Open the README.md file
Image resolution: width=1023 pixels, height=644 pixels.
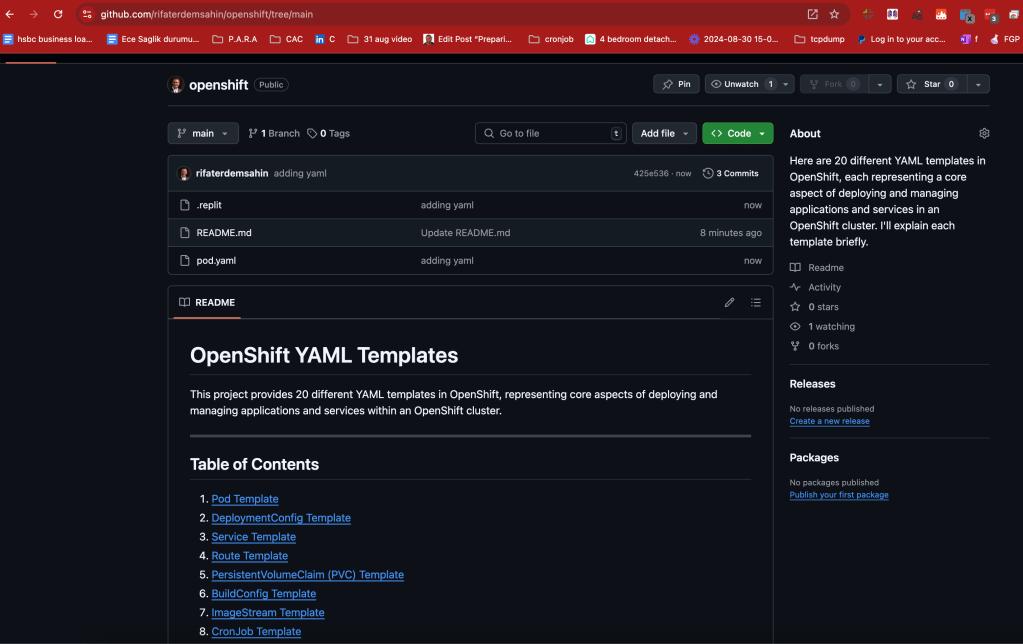[x=224, y=232]
